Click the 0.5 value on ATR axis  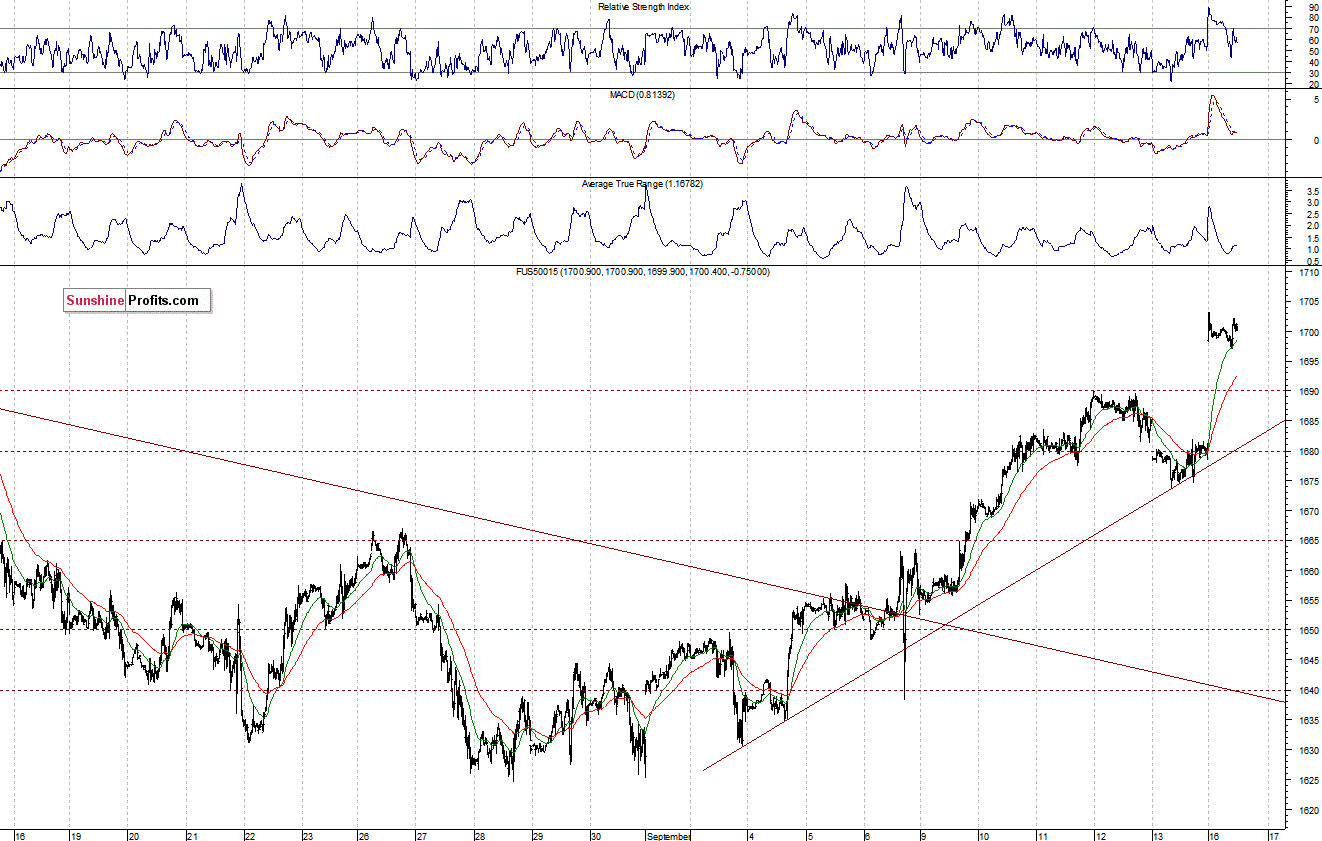[1311, 260]
